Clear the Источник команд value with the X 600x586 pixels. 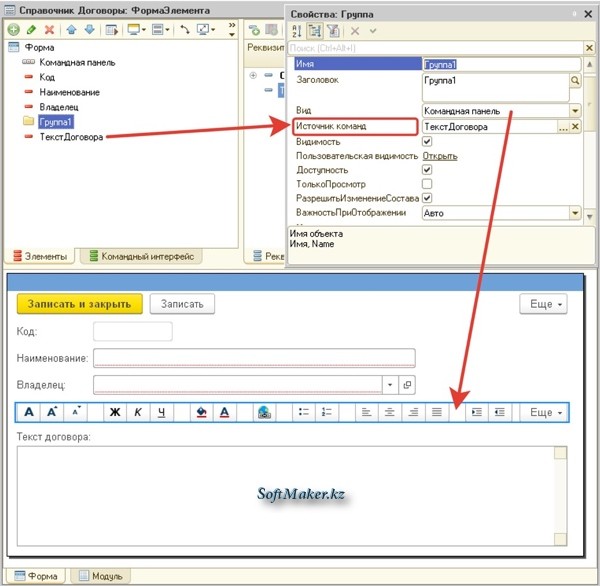coord(575,127)
